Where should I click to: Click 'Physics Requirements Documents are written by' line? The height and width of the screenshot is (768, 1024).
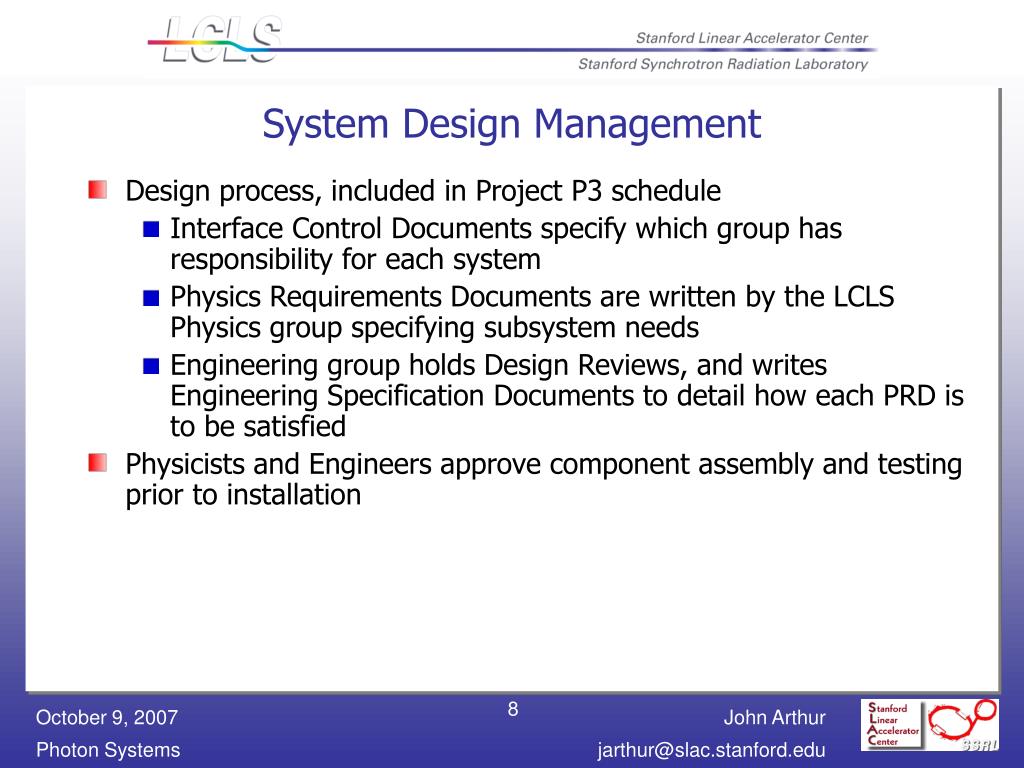coord(532,297)
